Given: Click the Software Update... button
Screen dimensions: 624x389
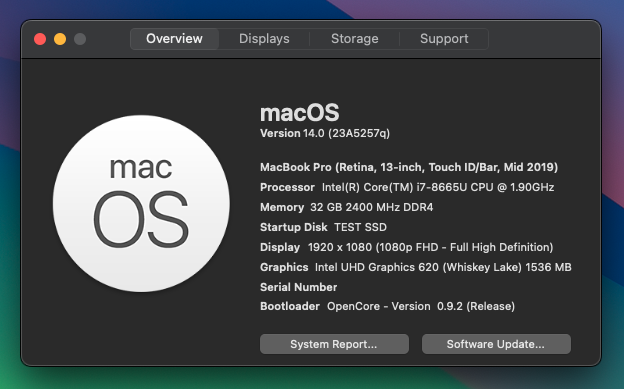Looking at the screenshot, I should 496,344.
